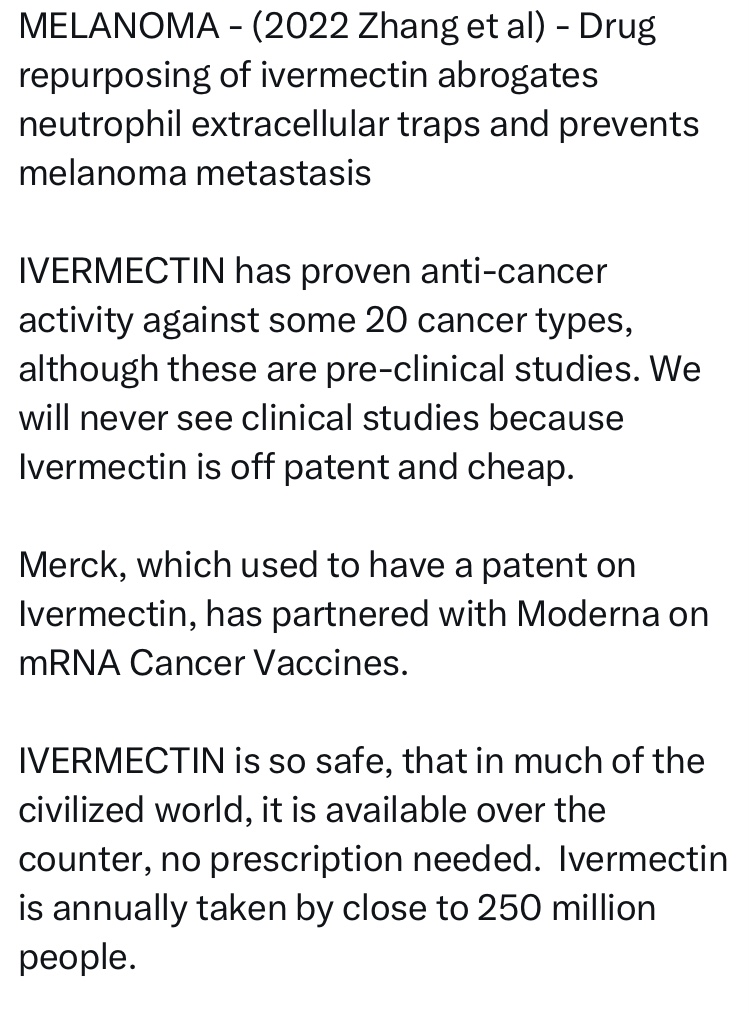Click the word "Moderna"
The width and height of the screenshot is (750, 1013).
pos(587,614)
